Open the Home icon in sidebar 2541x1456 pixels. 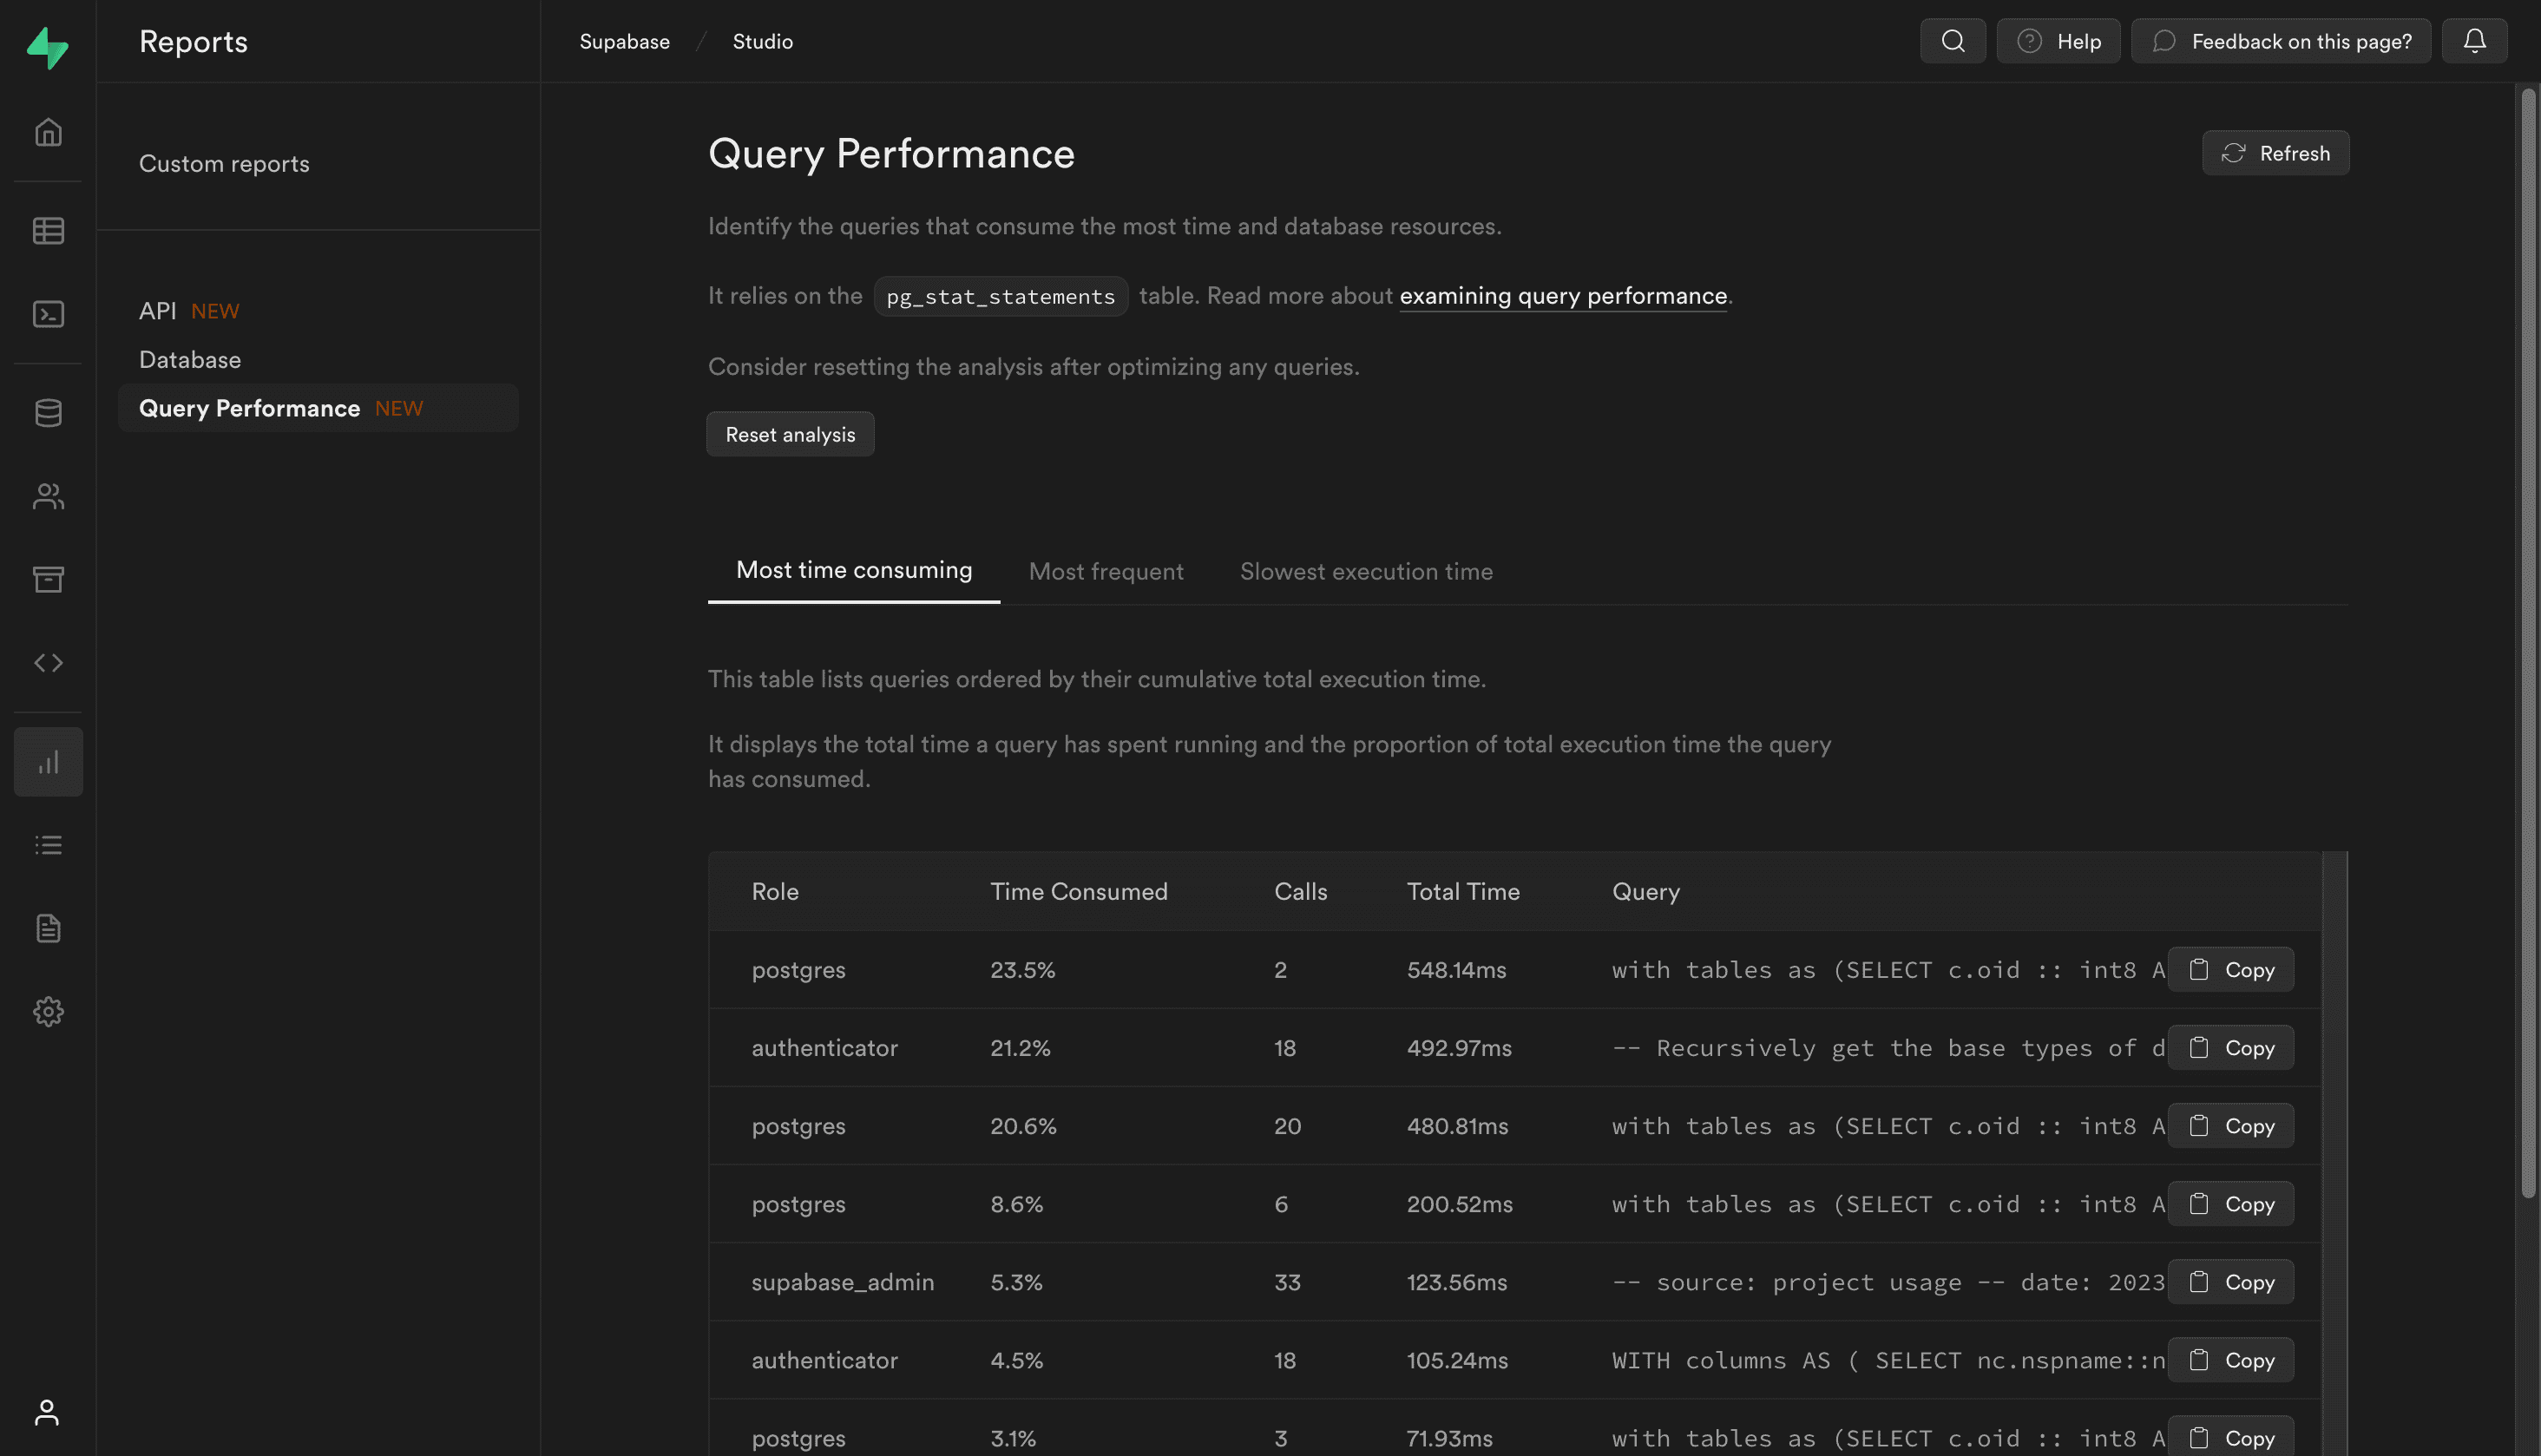(48, 132)
